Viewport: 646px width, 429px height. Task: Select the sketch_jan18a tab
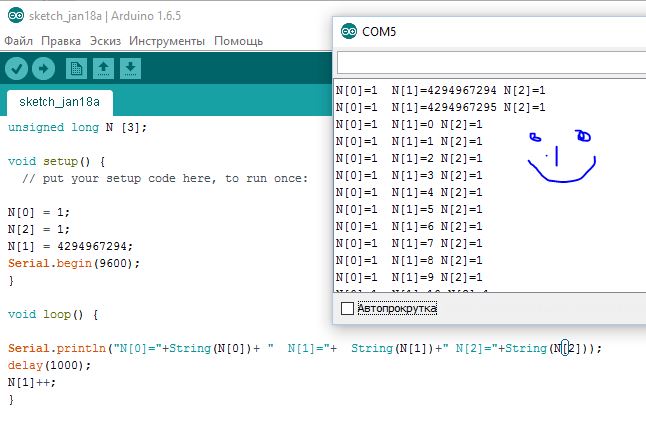[x=60, y=102]
